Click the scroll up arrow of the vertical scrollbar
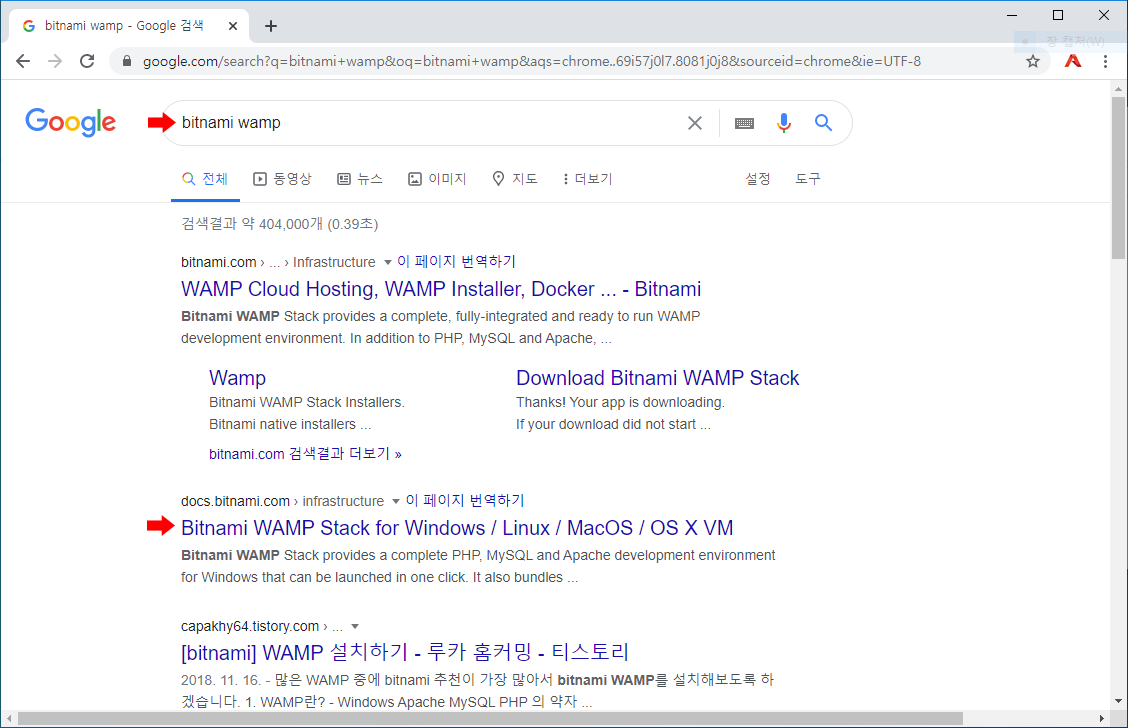Image resolution: width=1128 pixels, height=728 pixels. [x=1118, y=90]
